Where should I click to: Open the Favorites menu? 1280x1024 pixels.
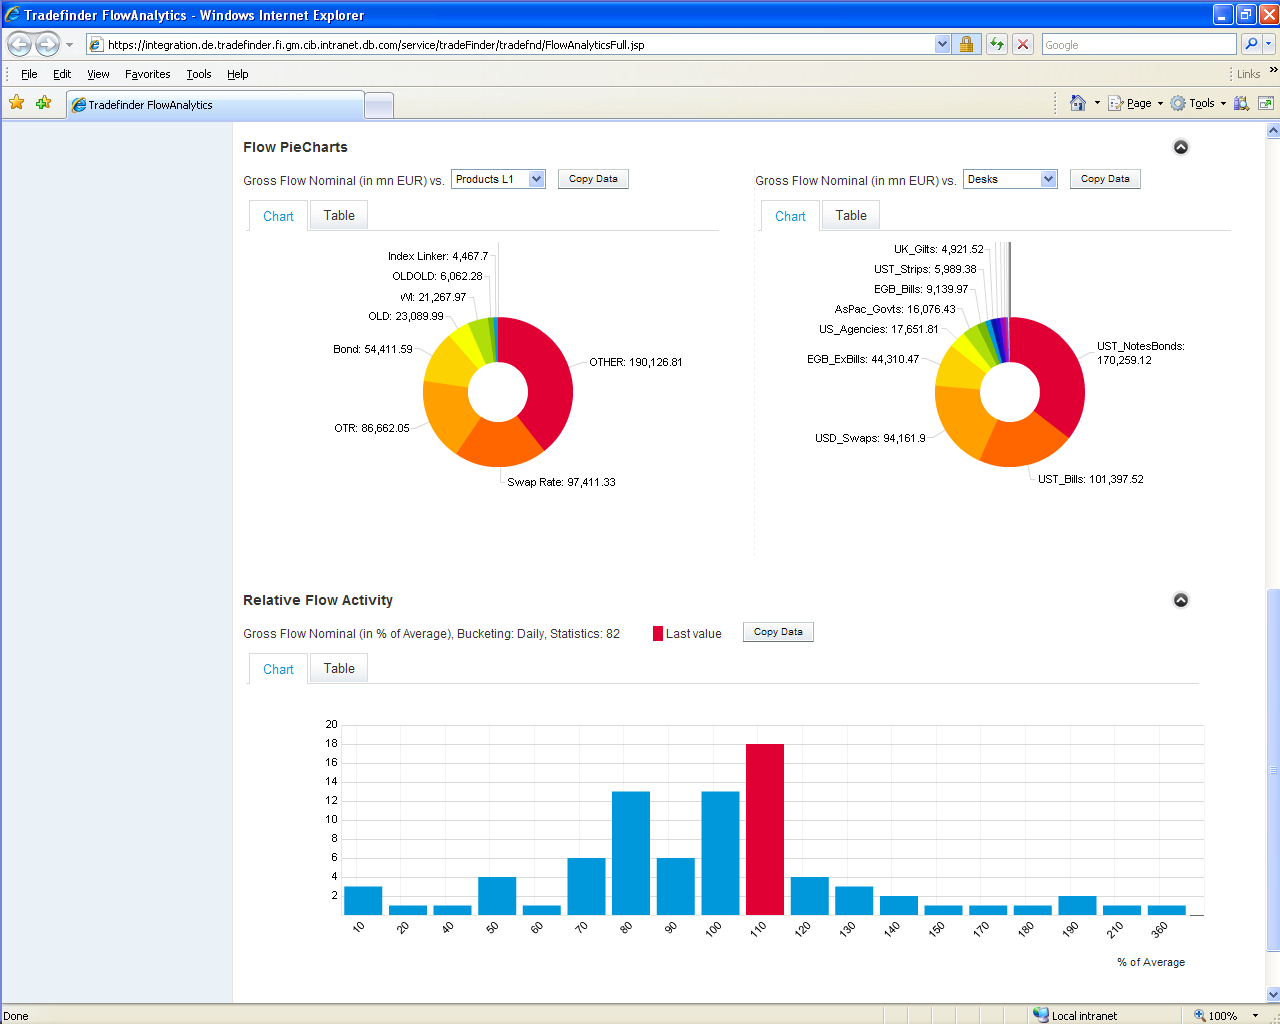(147, 74)
